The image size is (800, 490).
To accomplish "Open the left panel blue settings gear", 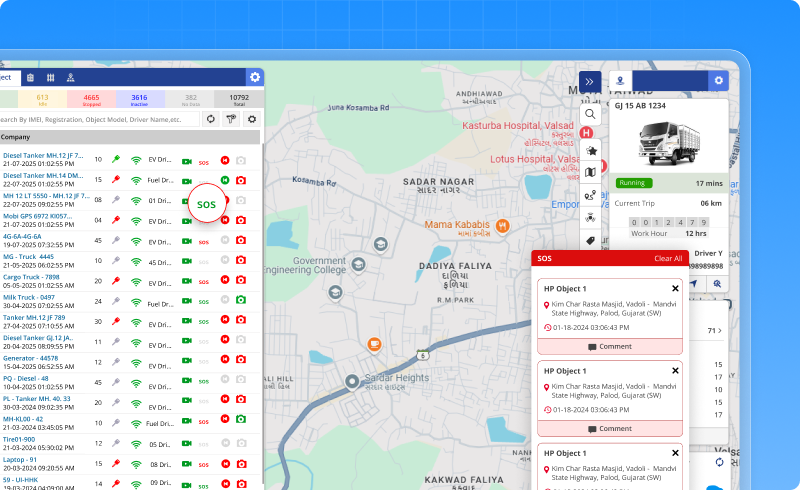I will pos(255,77).
